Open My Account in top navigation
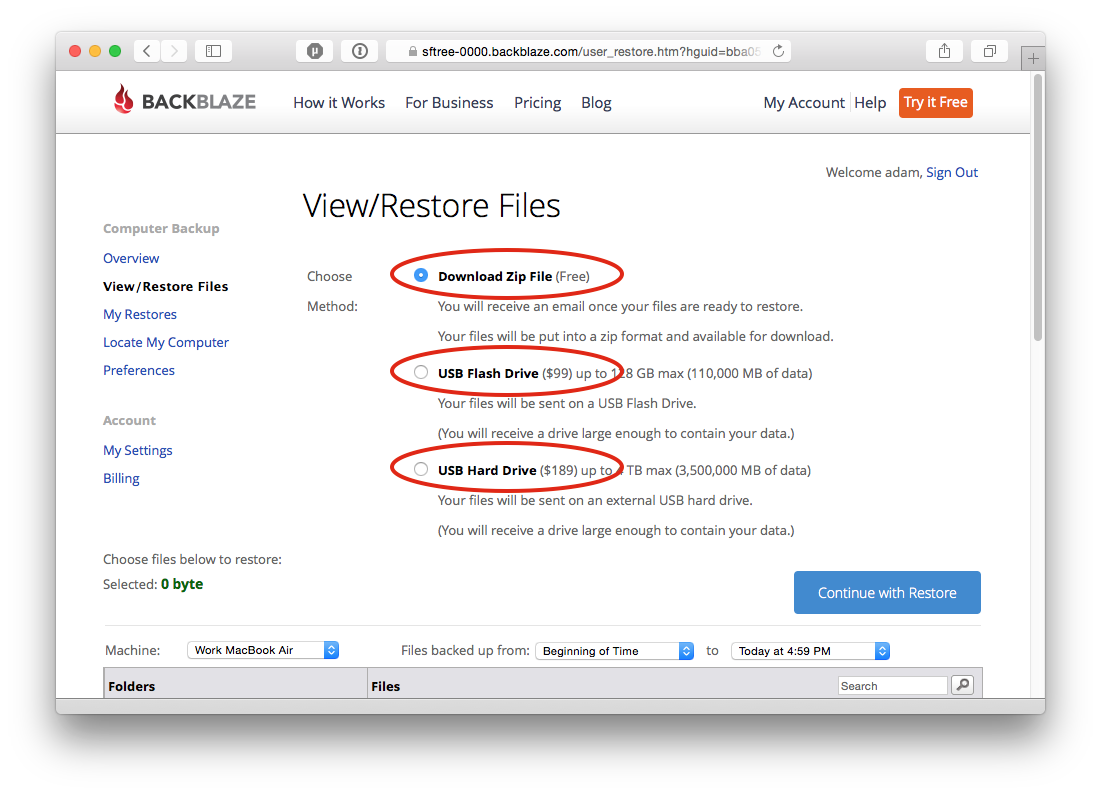This screenshot has height=794, width=1101. [804, 102]
